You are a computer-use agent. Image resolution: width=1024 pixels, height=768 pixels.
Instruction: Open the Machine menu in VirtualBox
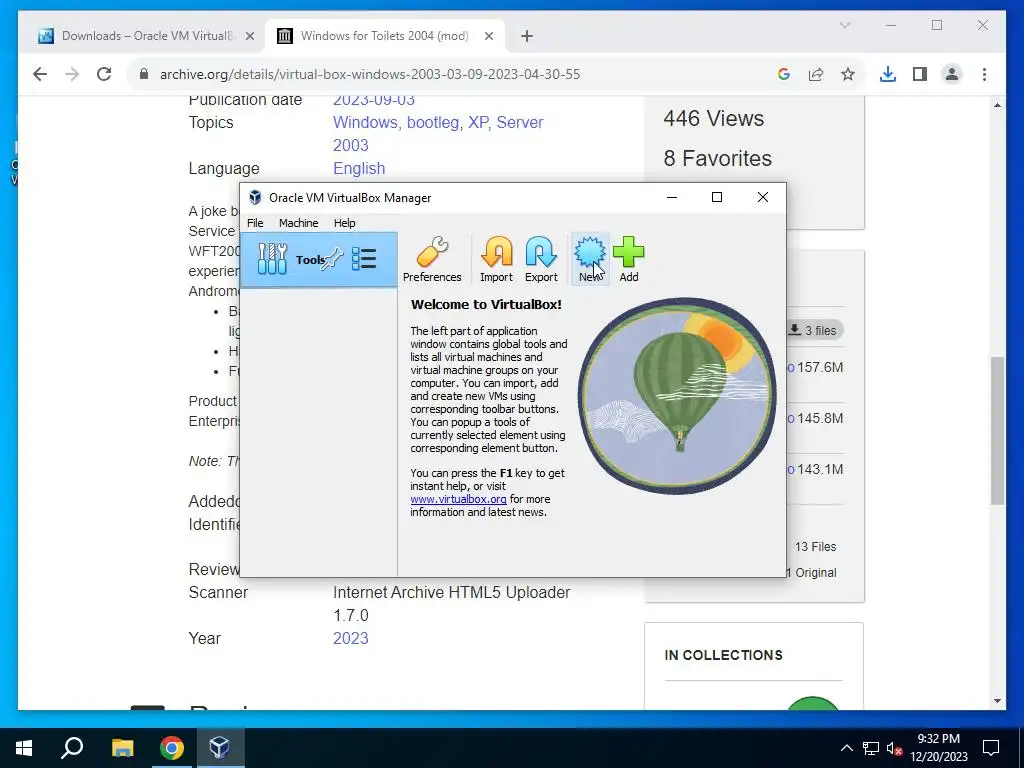(298, 223)
